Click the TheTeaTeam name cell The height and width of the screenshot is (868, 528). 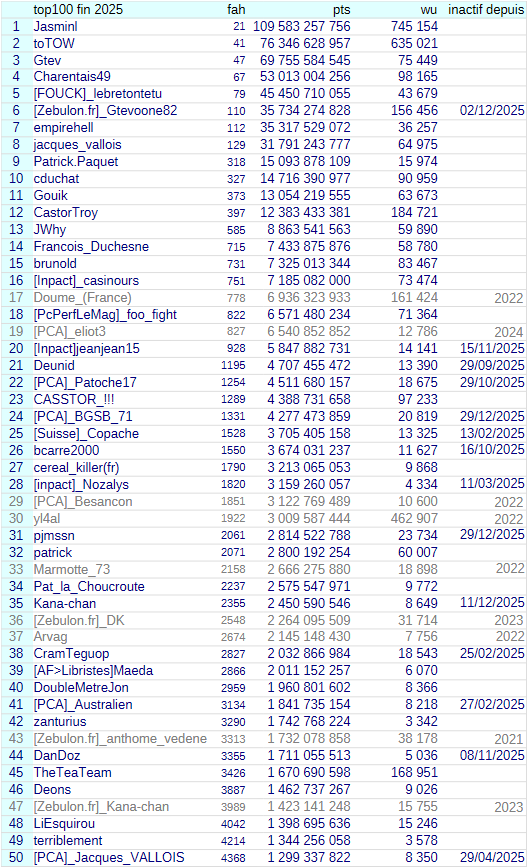(x=73, y=773)
